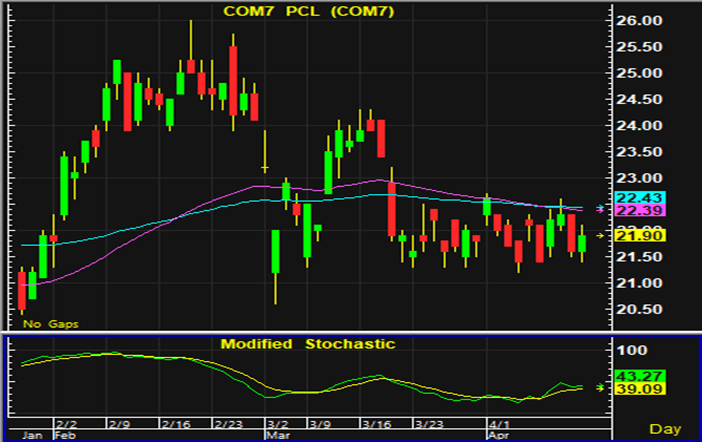Click the Modified Stochastic indicator title
Image resolution: width=702 pixels, height=442 pixels.
click(x=307, y=344)
